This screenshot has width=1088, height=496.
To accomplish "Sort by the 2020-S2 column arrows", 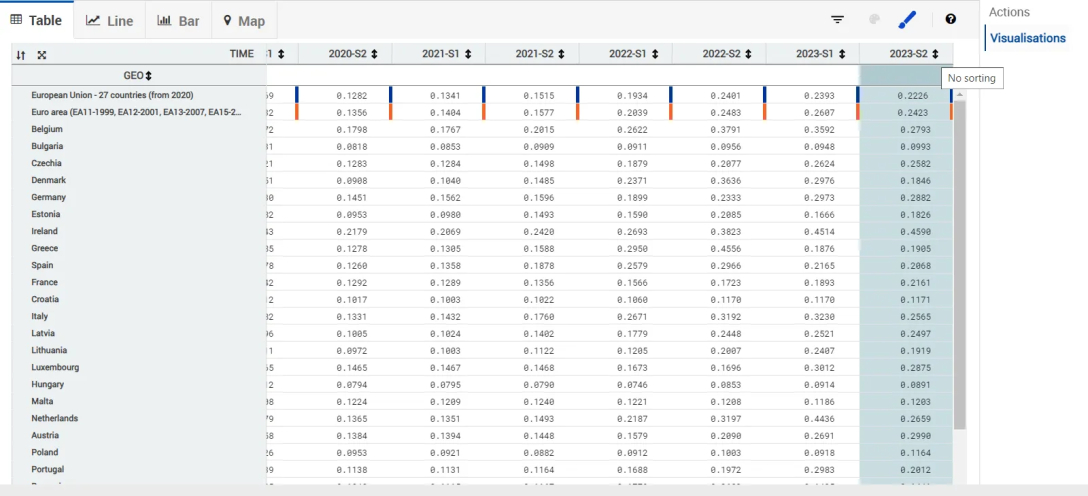I will tap(375, 54).
